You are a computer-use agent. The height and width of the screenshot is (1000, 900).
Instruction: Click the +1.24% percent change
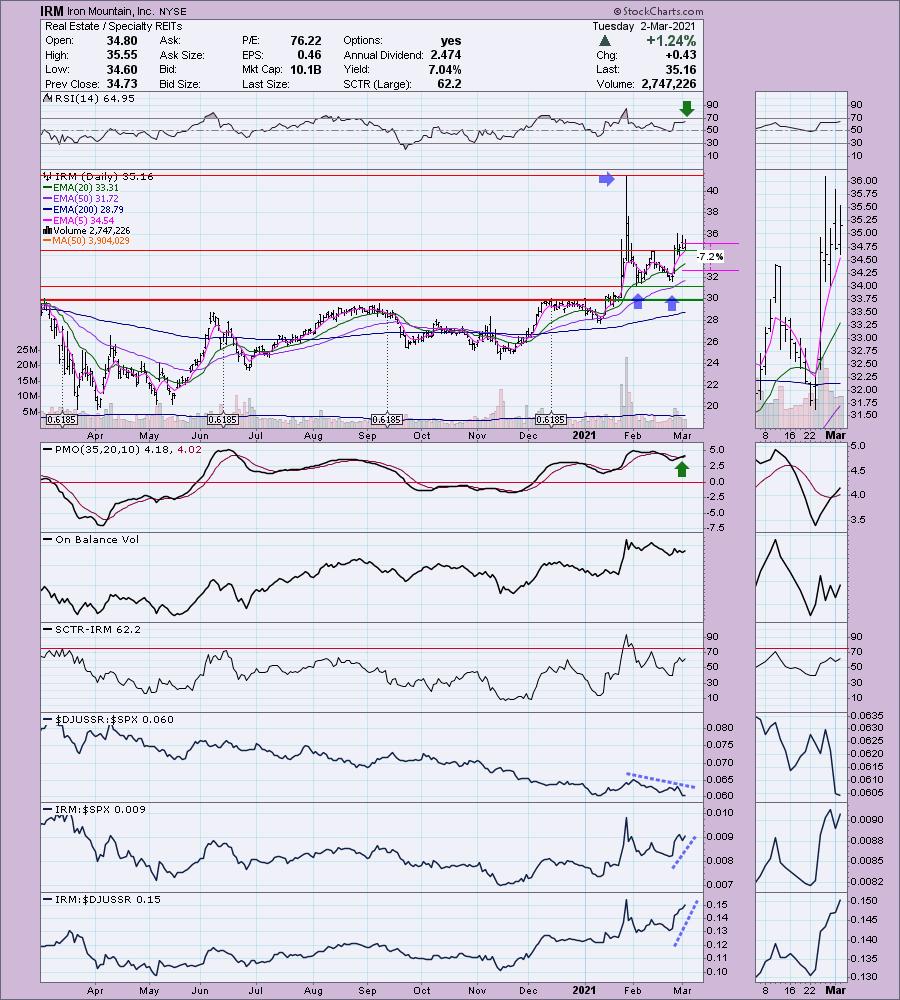[x=670, y=41]
